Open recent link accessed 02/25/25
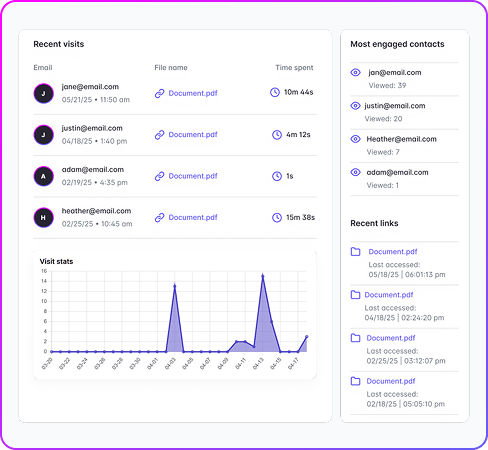 [x=391, y=338]
